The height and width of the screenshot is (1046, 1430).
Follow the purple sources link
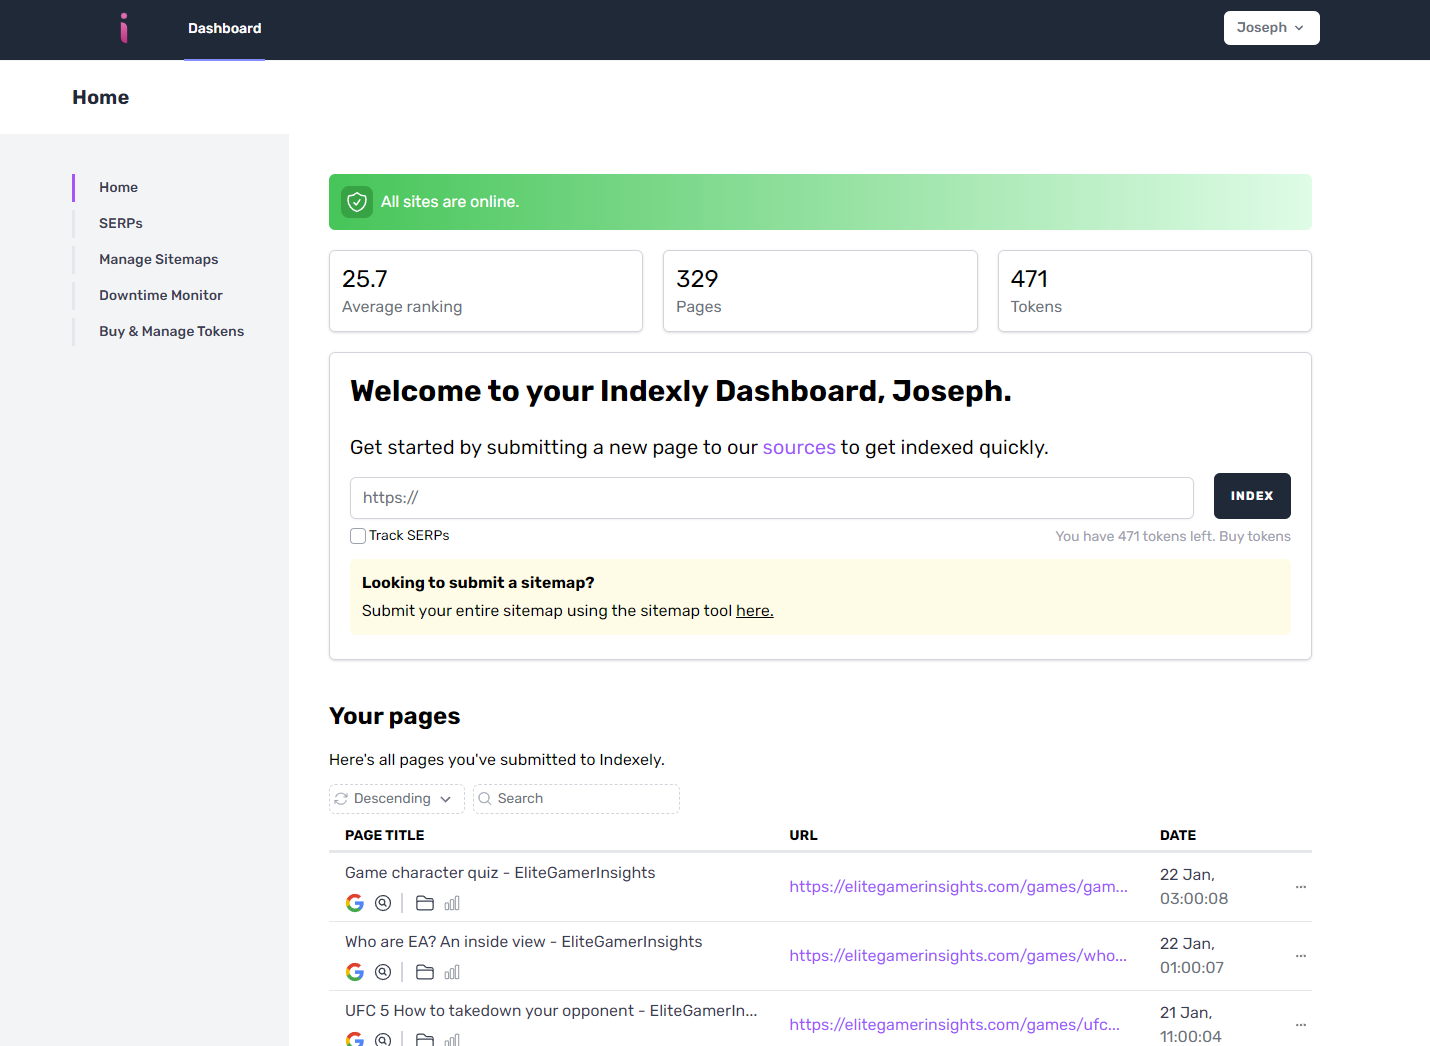[799, 447]
